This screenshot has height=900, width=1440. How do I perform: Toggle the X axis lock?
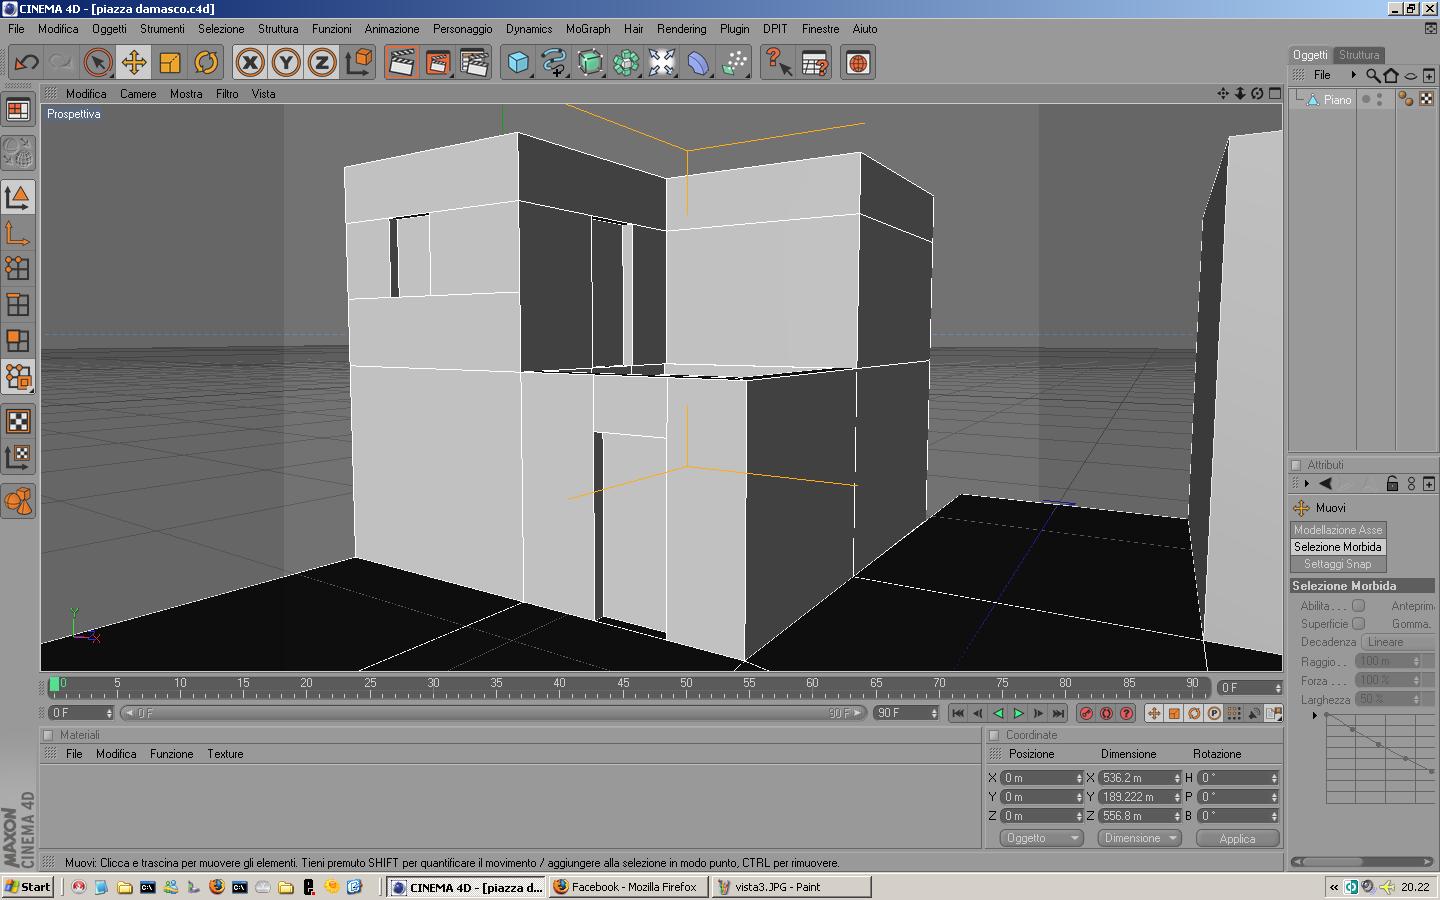click(250, 63)
